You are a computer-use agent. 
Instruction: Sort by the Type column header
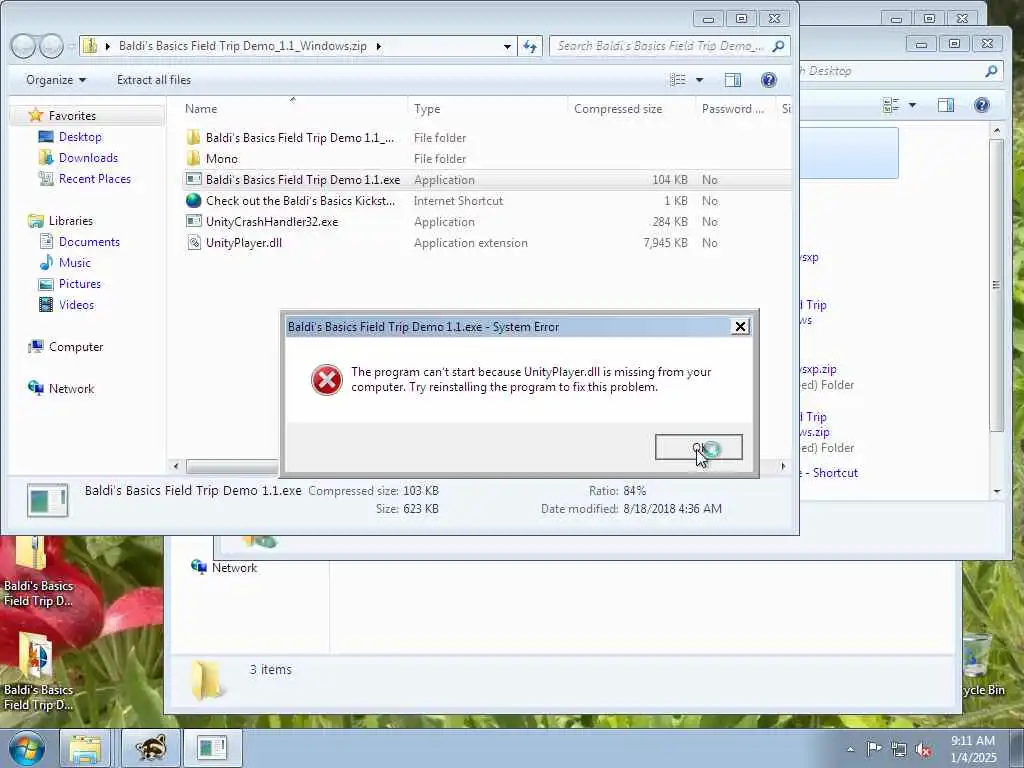click(427, 109)
